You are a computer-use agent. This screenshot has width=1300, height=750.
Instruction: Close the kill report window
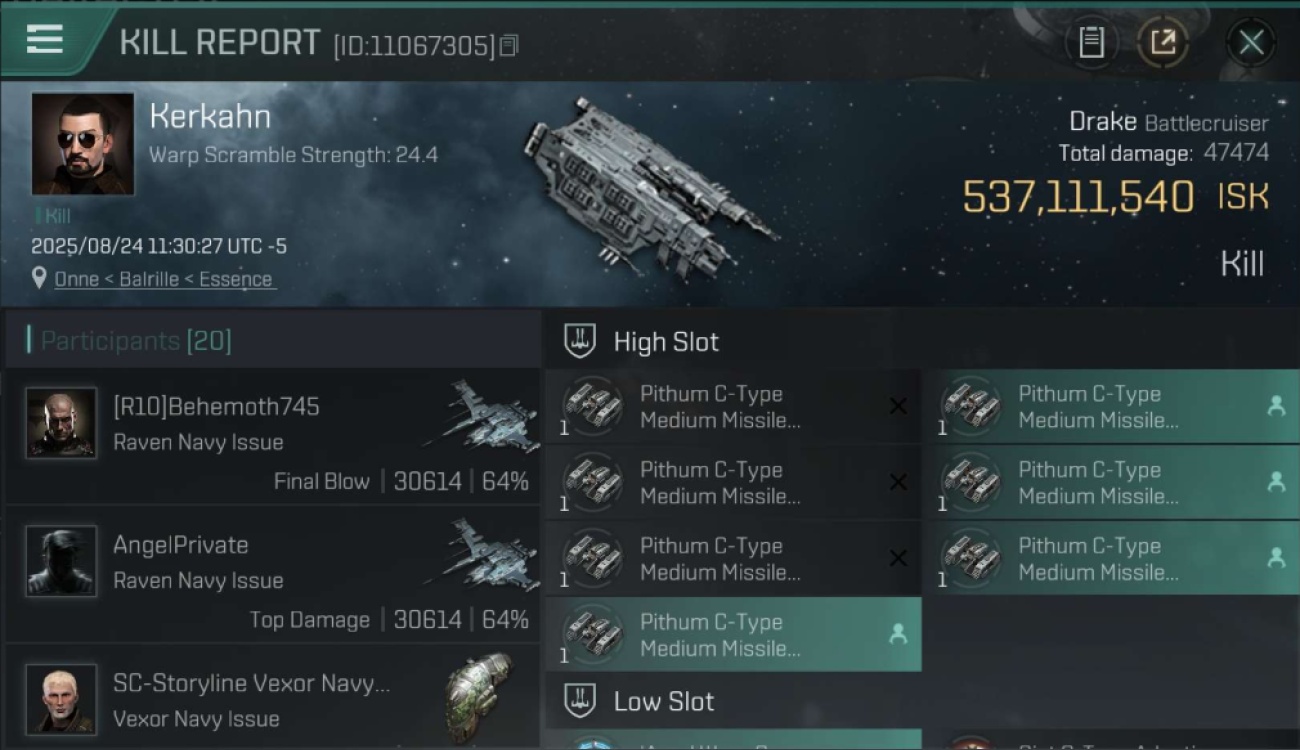(x=1251, y=43)
